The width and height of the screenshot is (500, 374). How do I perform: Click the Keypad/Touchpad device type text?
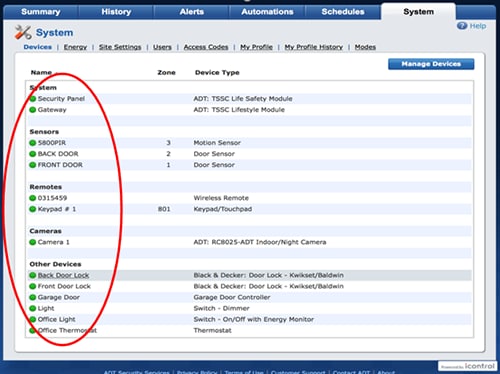(223, 209)
